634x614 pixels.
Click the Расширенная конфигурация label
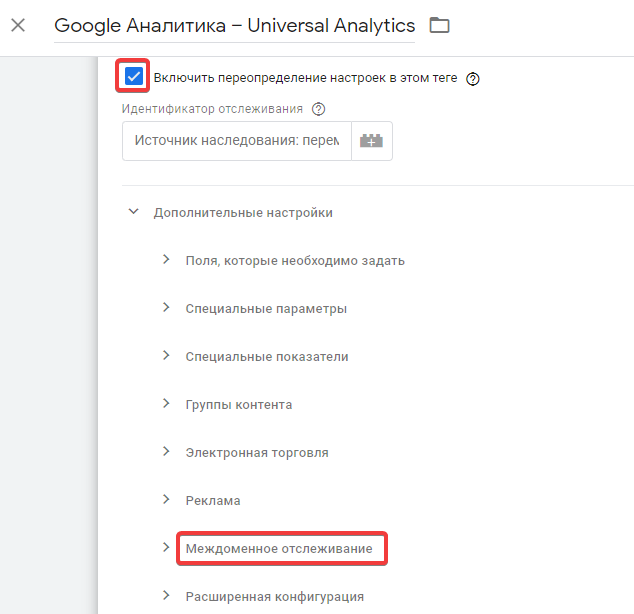coord(275,597)
